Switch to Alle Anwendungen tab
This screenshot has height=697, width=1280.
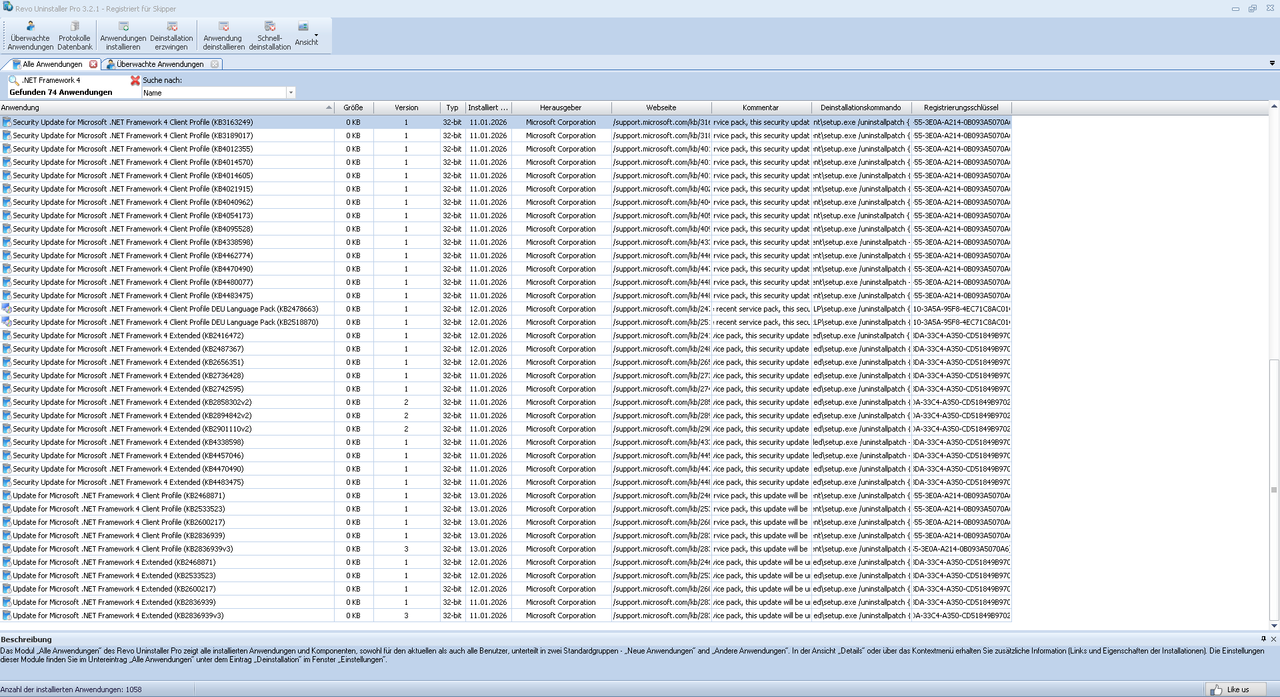(x=52, y=64)
